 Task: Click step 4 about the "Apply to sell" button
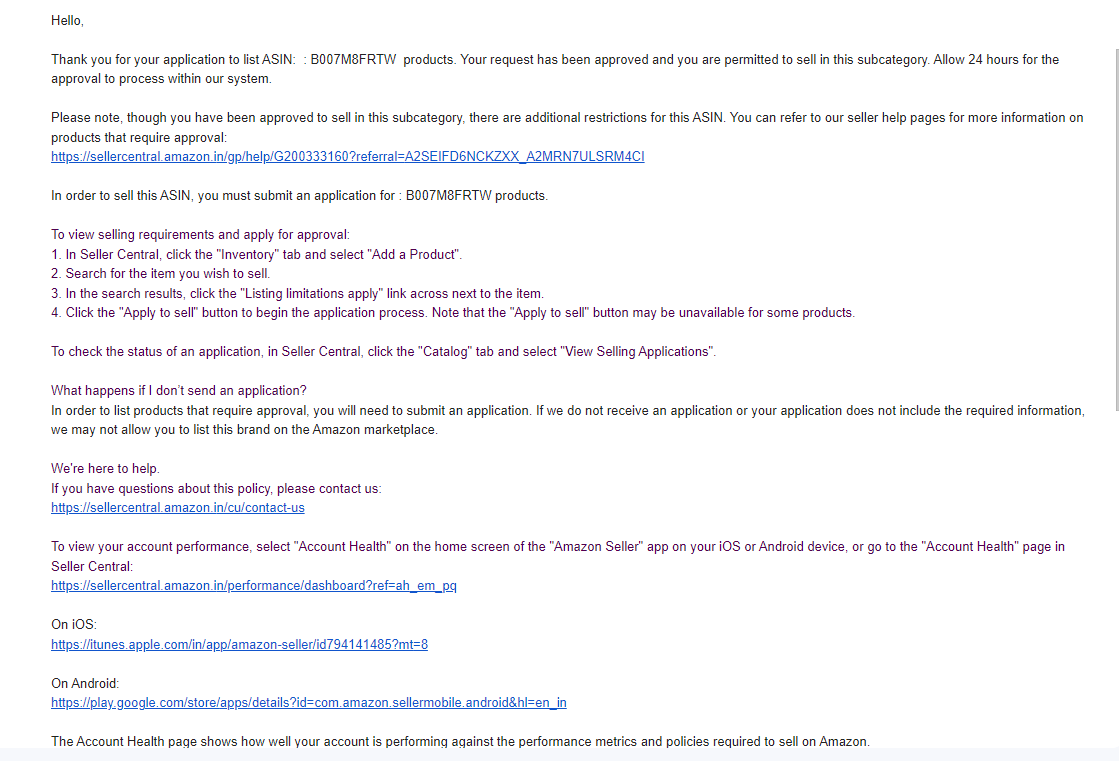point(452,313)
